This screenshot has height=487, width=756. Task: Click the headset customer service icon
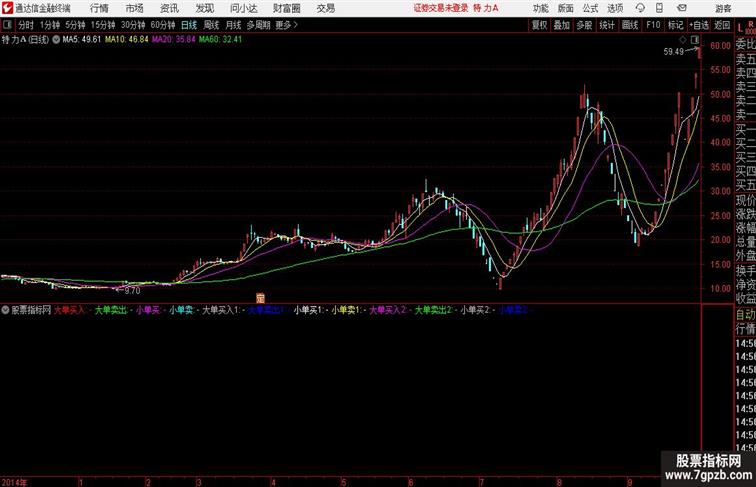click(640, 8)
